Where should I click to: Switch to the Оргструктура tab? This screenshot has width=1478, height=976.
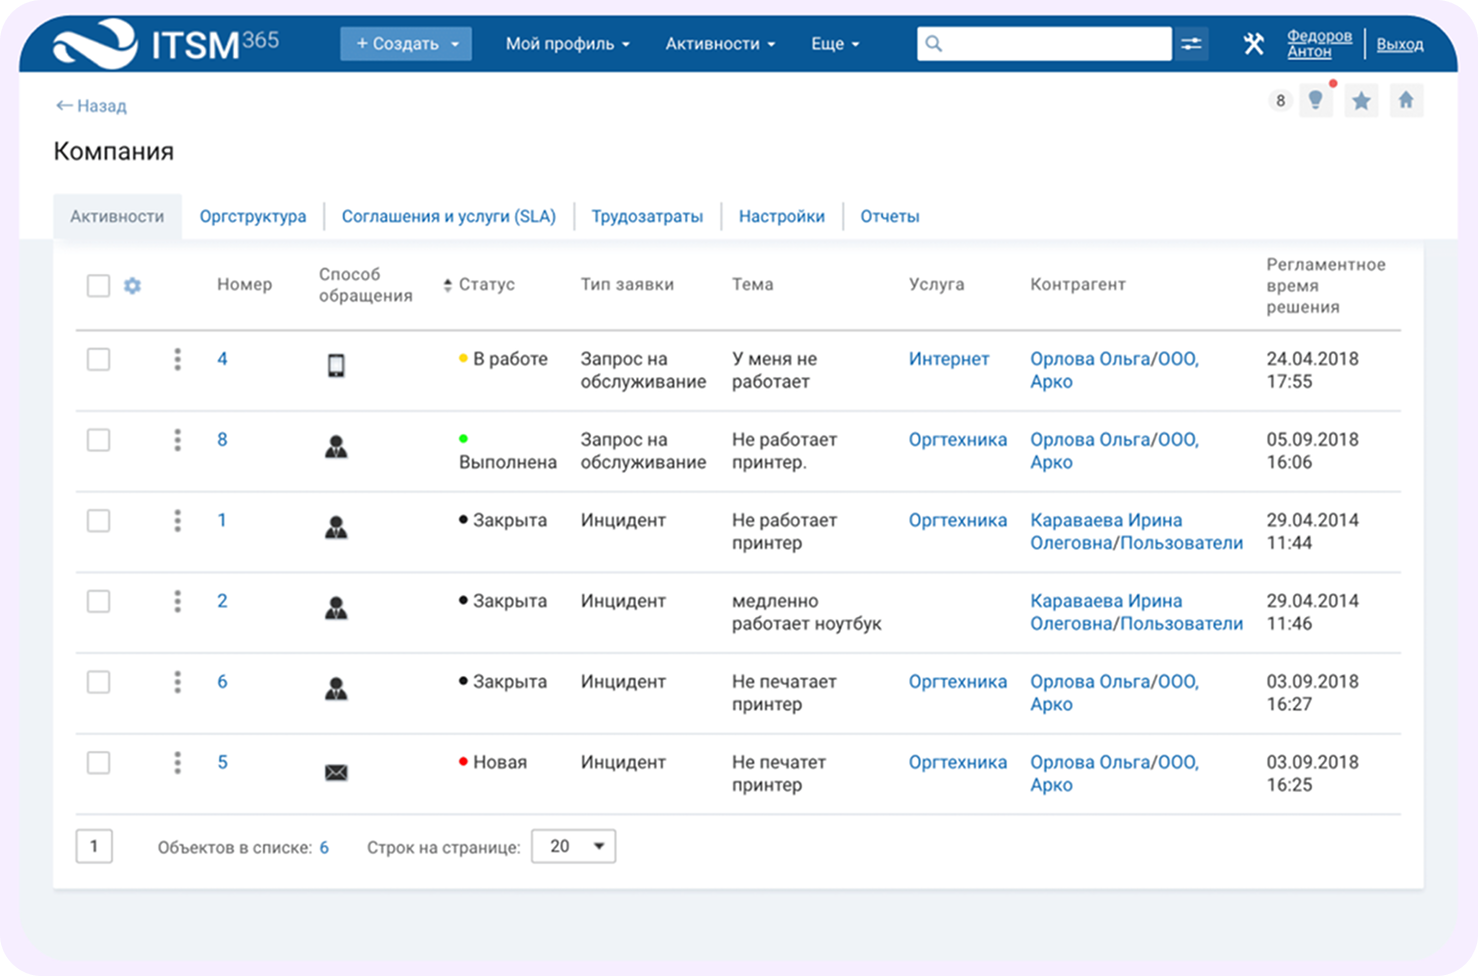pyautogui.click(x=253, y=216)
